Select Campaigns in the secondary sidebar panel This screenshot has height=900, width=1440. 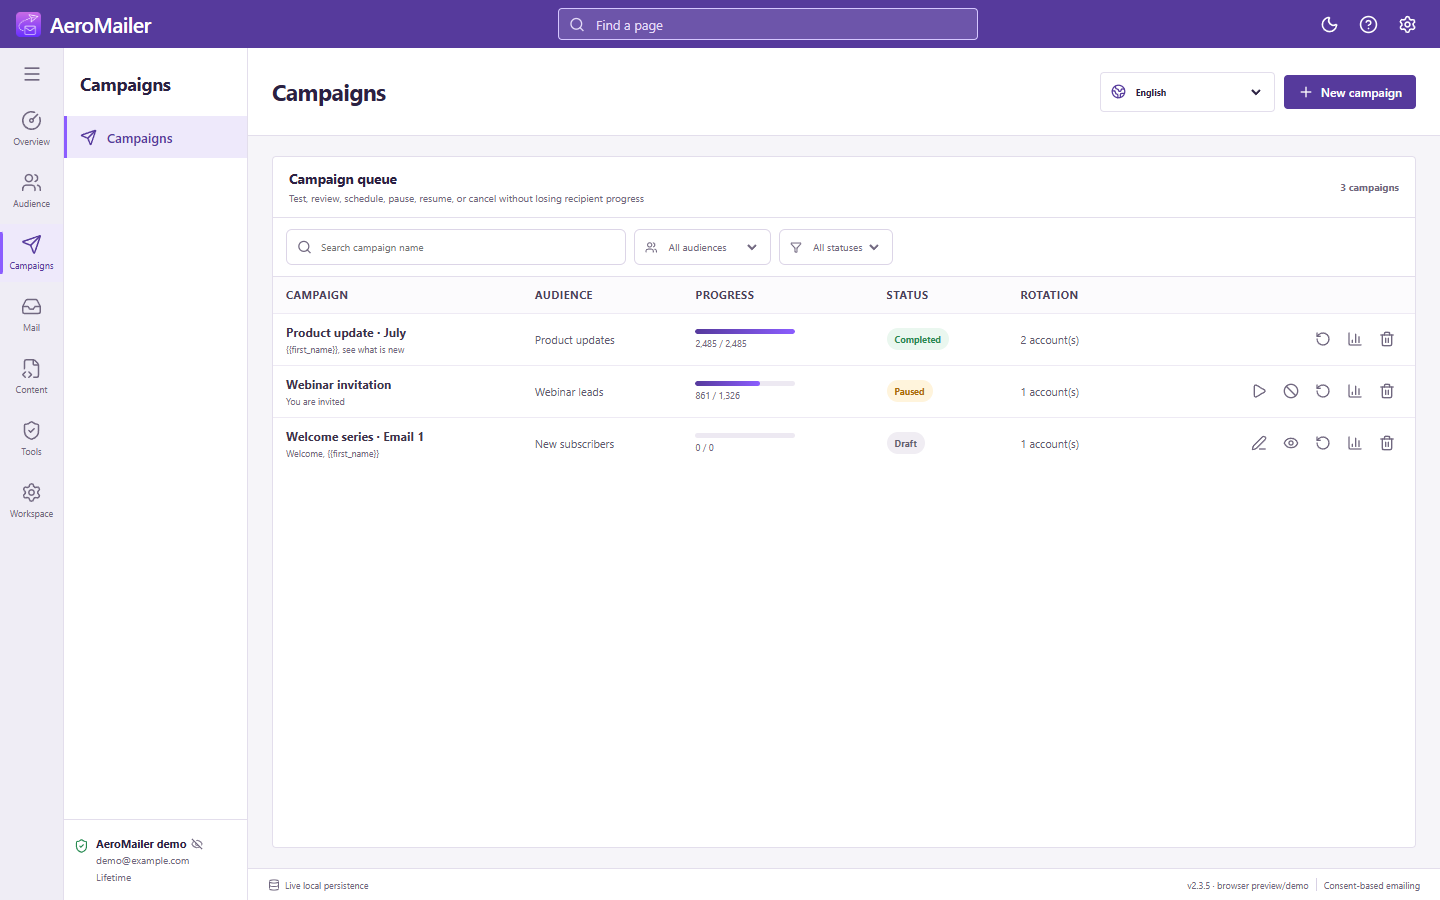point(156,137)
